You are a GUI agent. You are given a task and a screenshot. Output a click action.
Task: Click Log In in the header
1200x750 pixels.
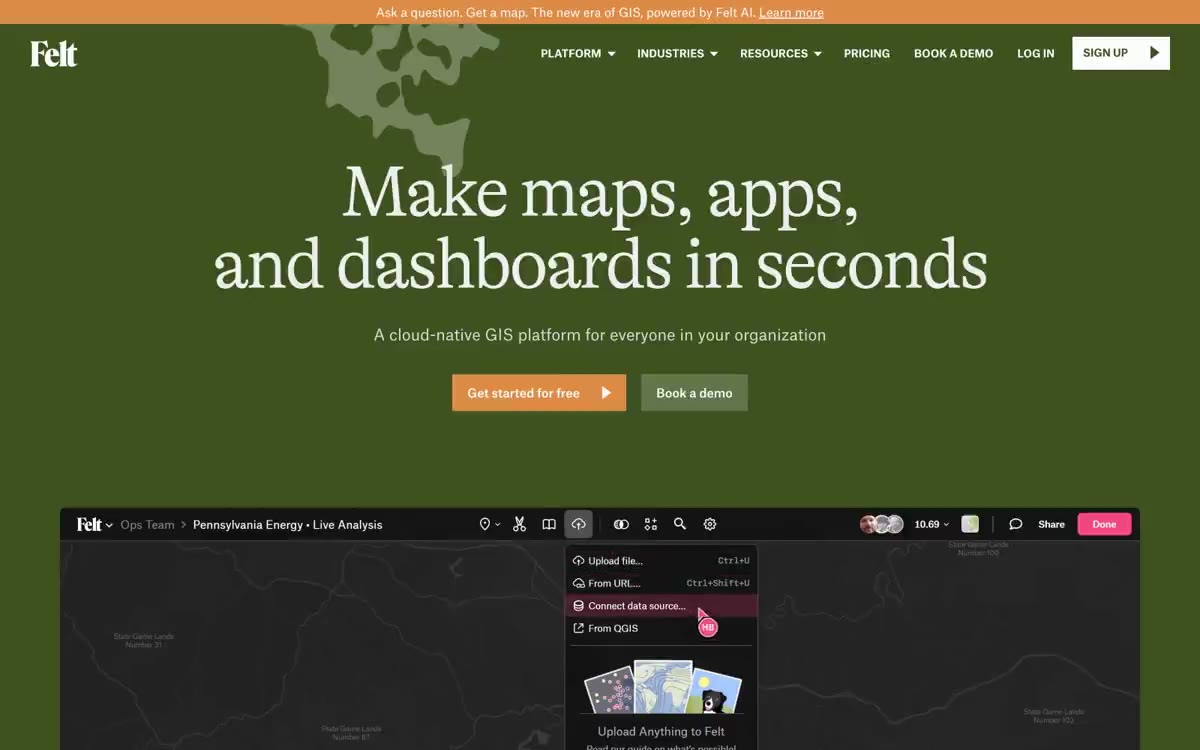pyautogui.click(x=1036, y=54)
